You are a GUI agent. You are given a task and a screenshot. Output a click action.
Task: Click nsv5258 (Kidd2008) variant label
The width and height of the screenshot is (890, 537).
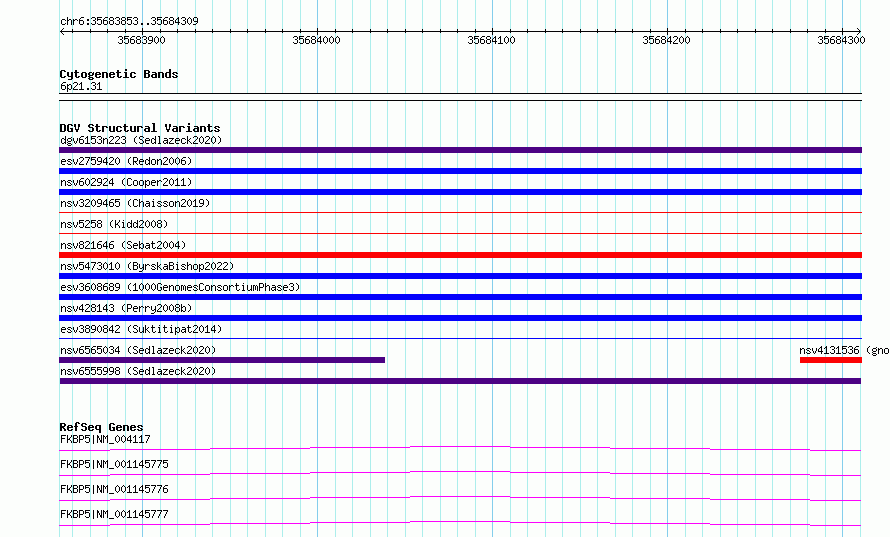(114, 224)
